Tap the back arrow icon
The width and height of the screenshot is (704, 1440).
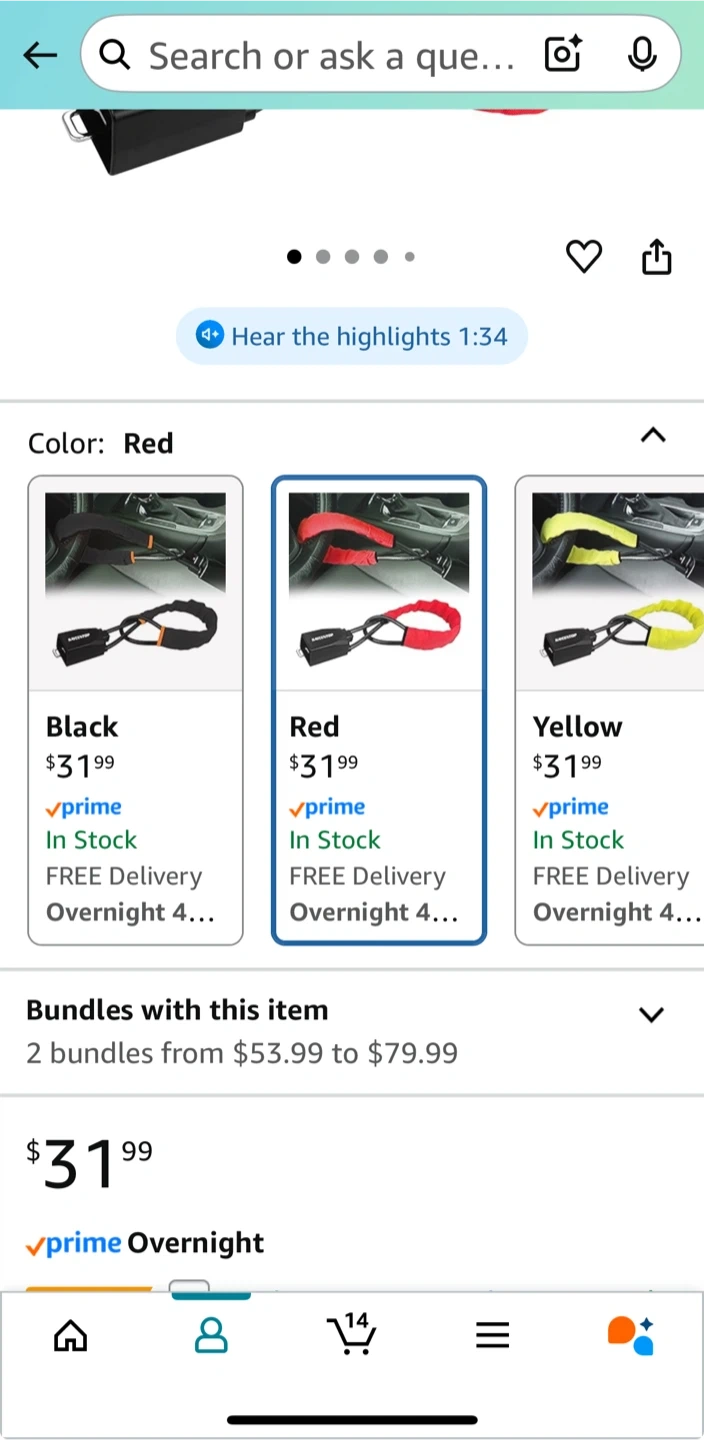click(40, 56)
